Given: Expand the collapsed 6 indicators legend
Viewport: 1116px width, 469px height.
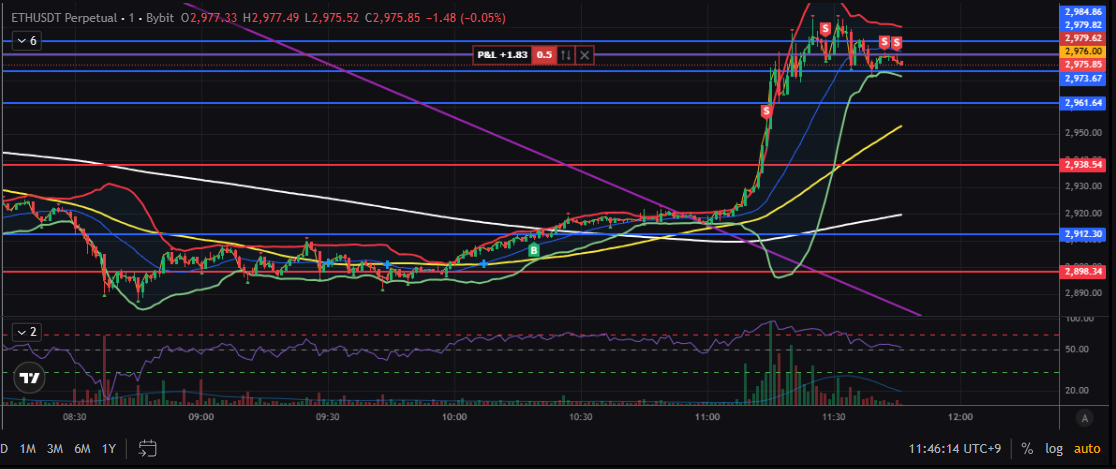Looking at the screenshot, I should 26,41.
